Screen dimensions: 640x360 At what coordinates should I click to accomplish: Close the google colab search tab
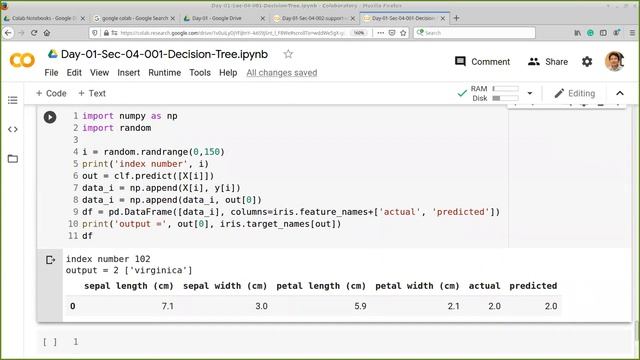point(173,18)
